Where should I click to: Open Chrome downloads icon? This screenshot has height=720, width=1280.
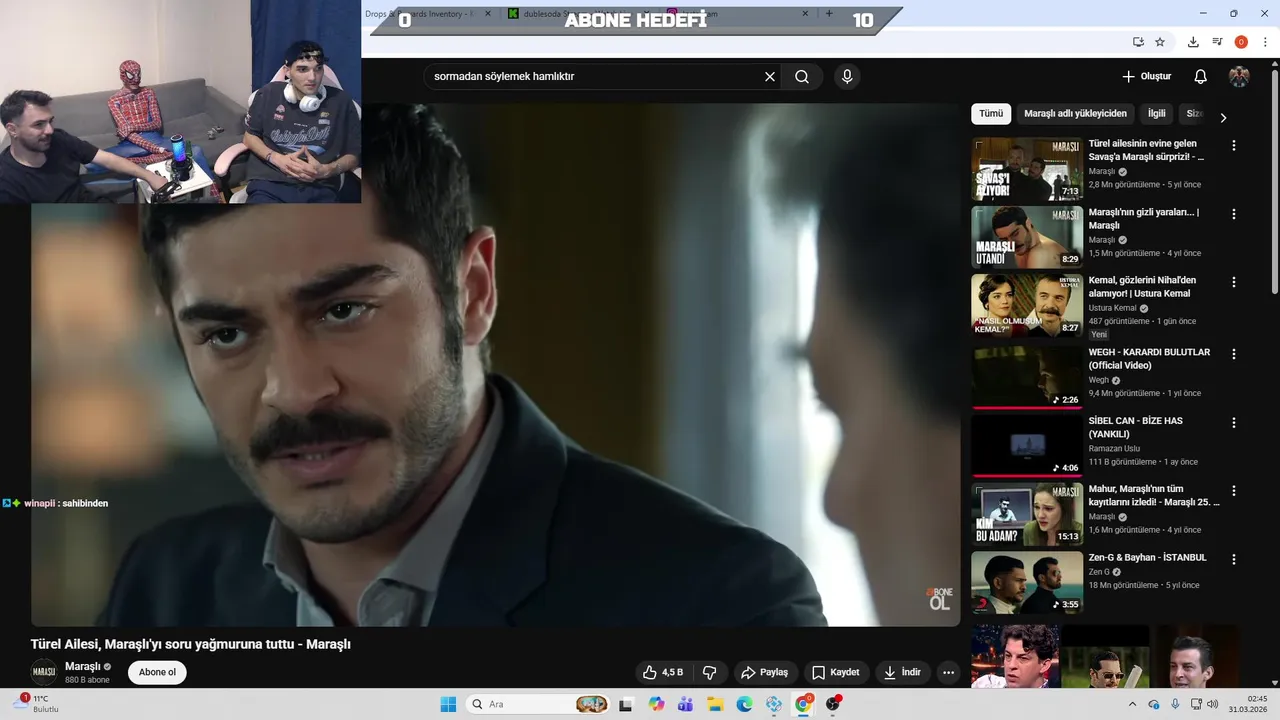click(1193, 42)
